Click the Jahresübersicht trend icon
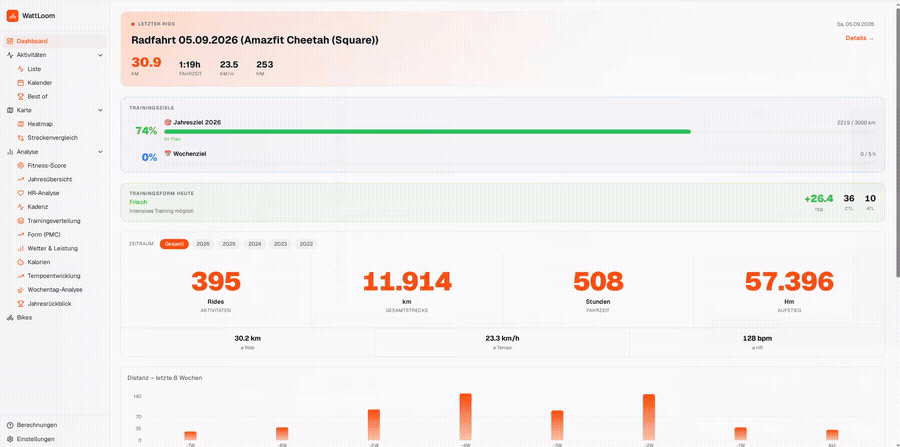900x447 pixels. (x=21, y=179)
